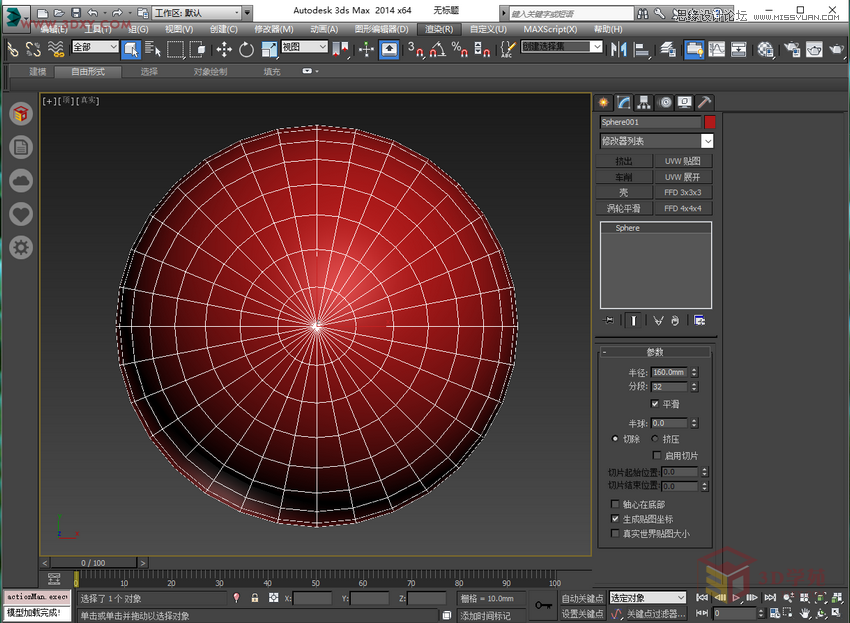Activate the Select and Rotate tool

pos(247,49)
